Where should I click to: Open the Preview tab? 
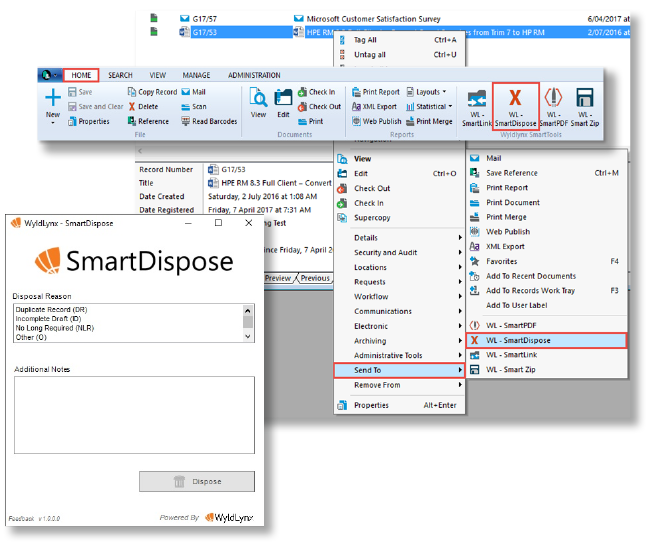point(278,278)
